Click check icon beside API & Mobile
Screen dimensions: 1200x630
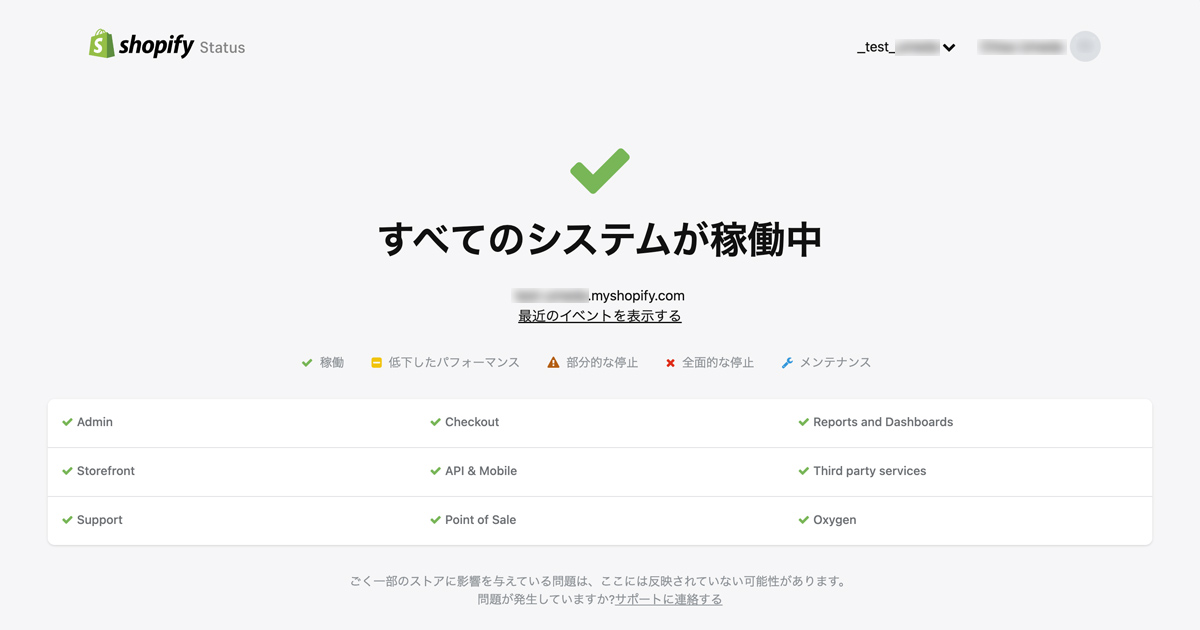[x=435, y=471]
